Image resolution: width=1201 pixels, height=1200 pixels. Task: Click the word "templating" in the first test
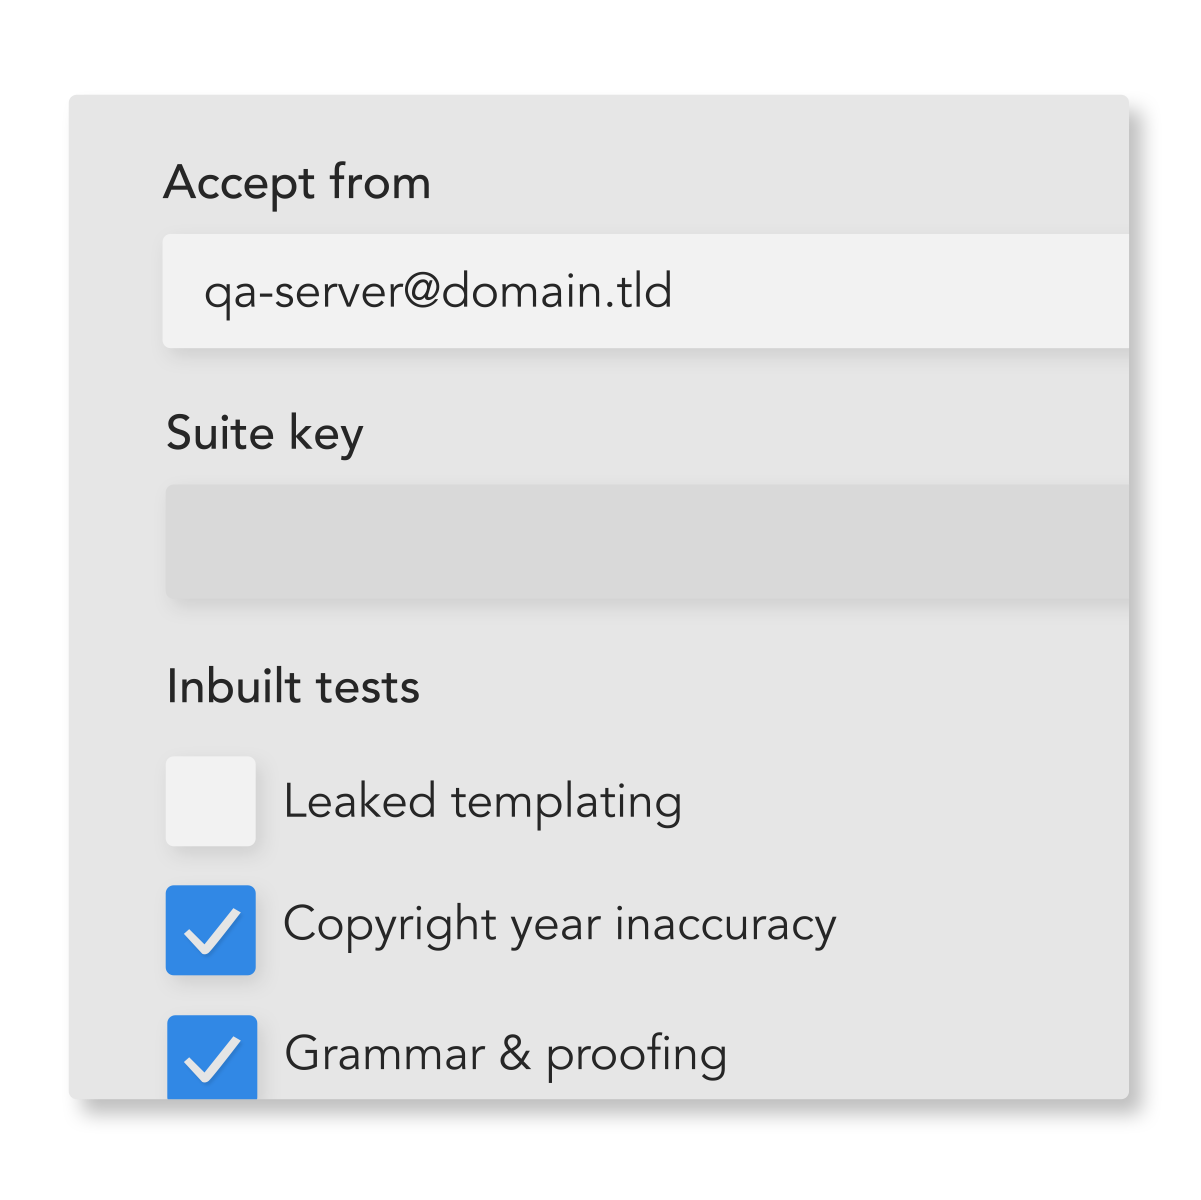click(566, 802)
